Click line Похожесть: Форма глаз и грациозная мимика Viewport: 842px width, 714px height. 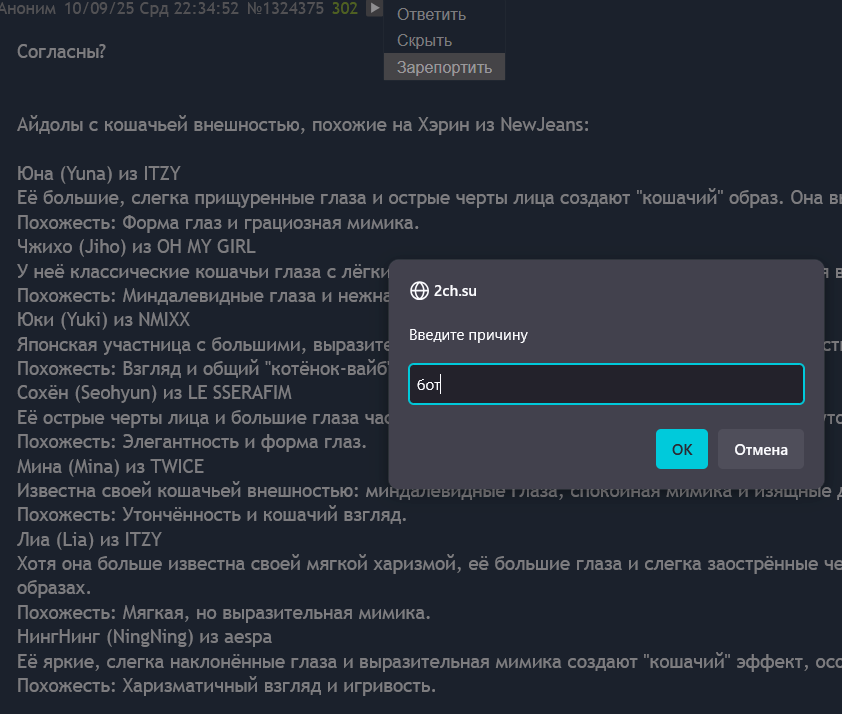218,222
